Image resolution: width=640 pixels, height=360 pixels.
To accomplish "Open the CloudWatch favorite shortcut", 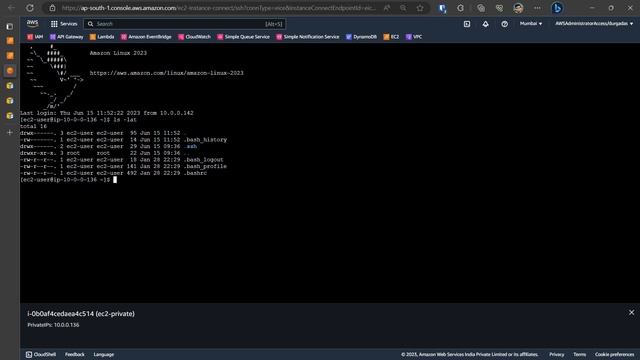I will click(x=195, y=37).
